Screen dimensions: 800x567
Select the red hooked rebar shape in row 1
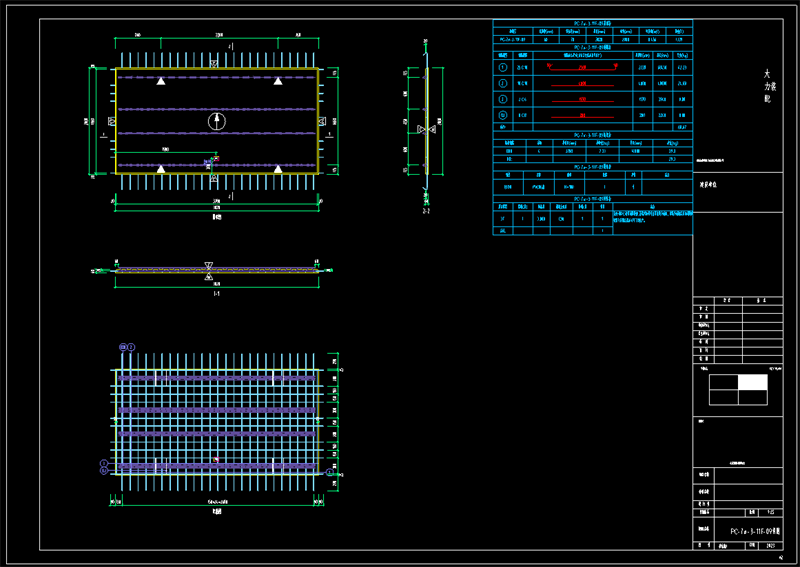click(582, 67)
